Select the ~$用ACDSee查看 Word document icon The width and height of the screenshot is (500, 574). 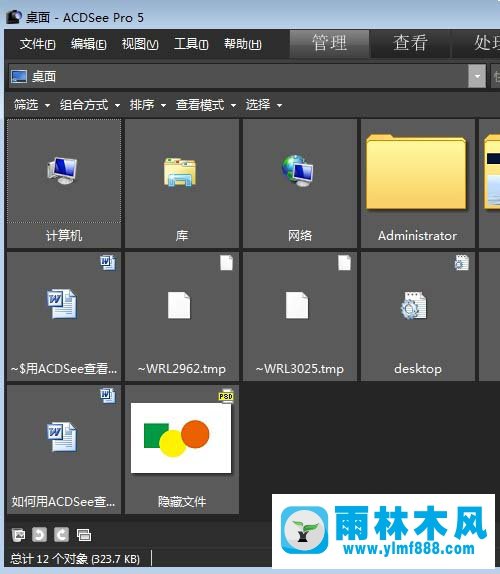pyautogui.click(x=62, y=304)
